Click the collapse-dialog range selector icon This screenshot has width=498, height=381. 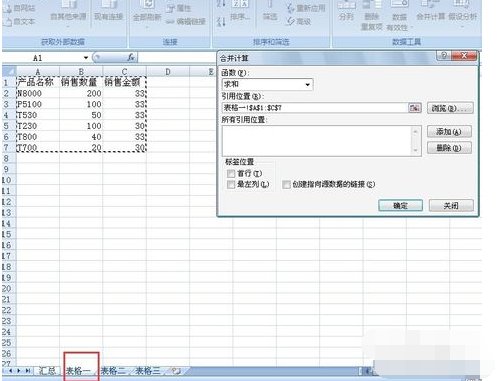pyautogui.click(x=415, y=108)
